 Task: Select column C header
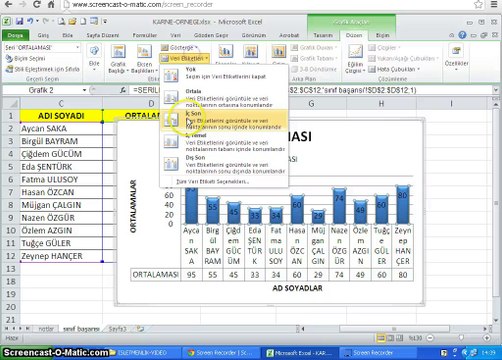pyautogui.click(x=61, y=104)
